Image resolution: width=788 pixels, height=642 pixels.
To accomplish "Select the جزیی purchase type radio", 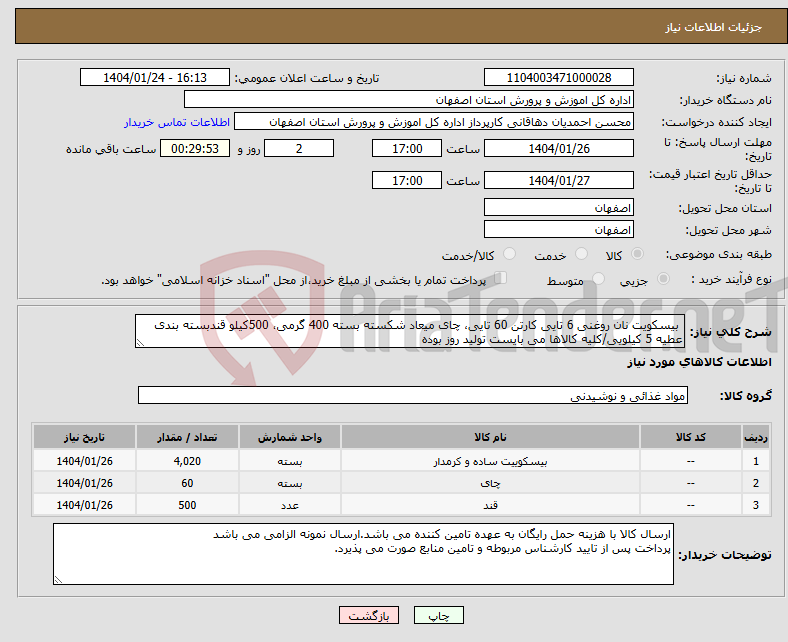I will [663, 279].
